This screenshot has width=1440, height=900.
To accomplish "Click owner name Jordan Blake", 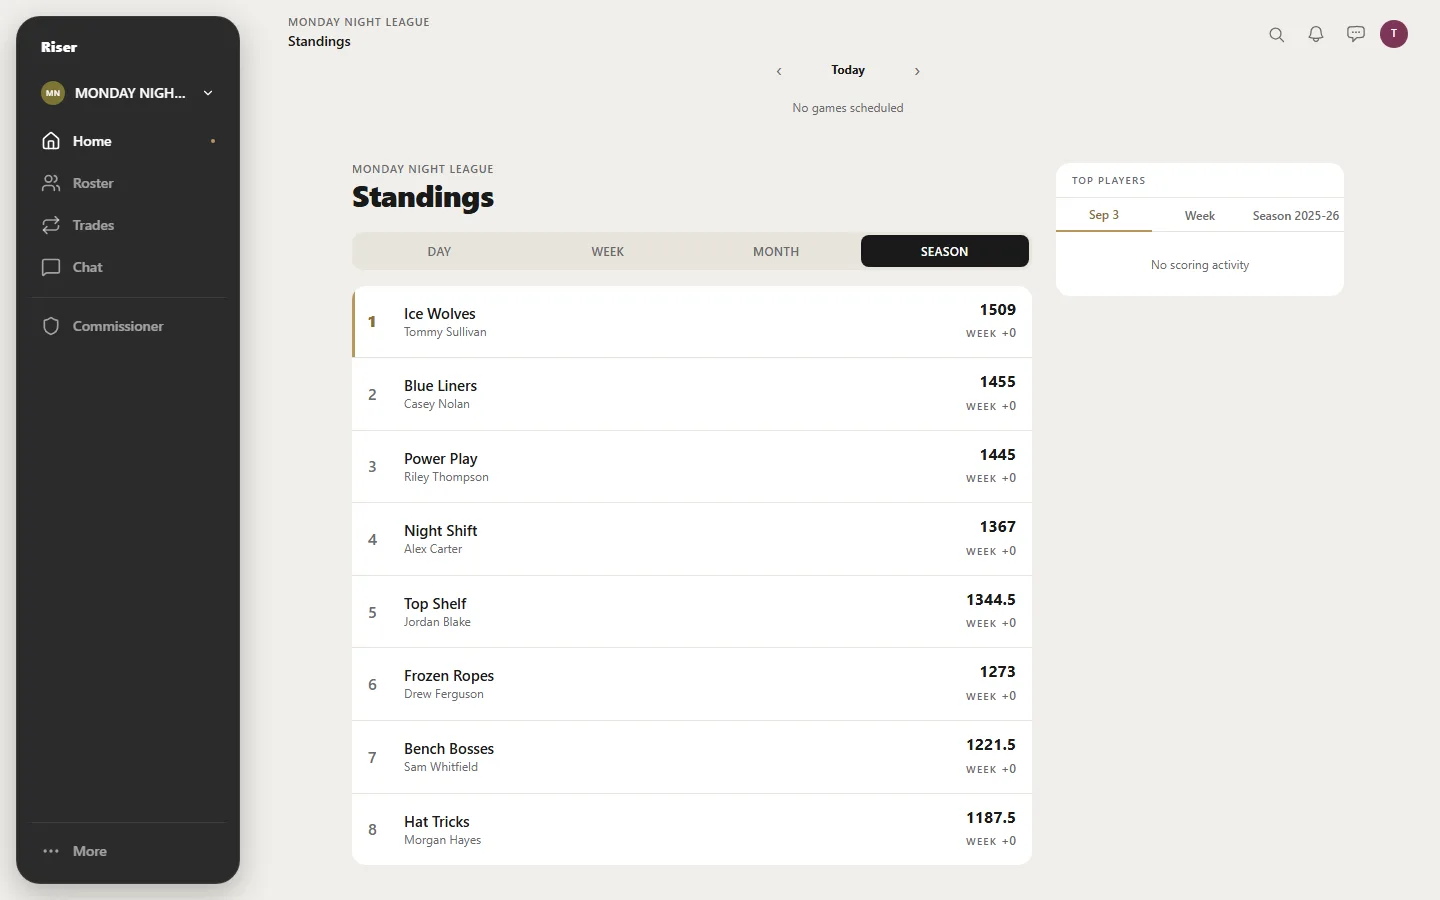I will pyautogui.click(x=437, y=622).
